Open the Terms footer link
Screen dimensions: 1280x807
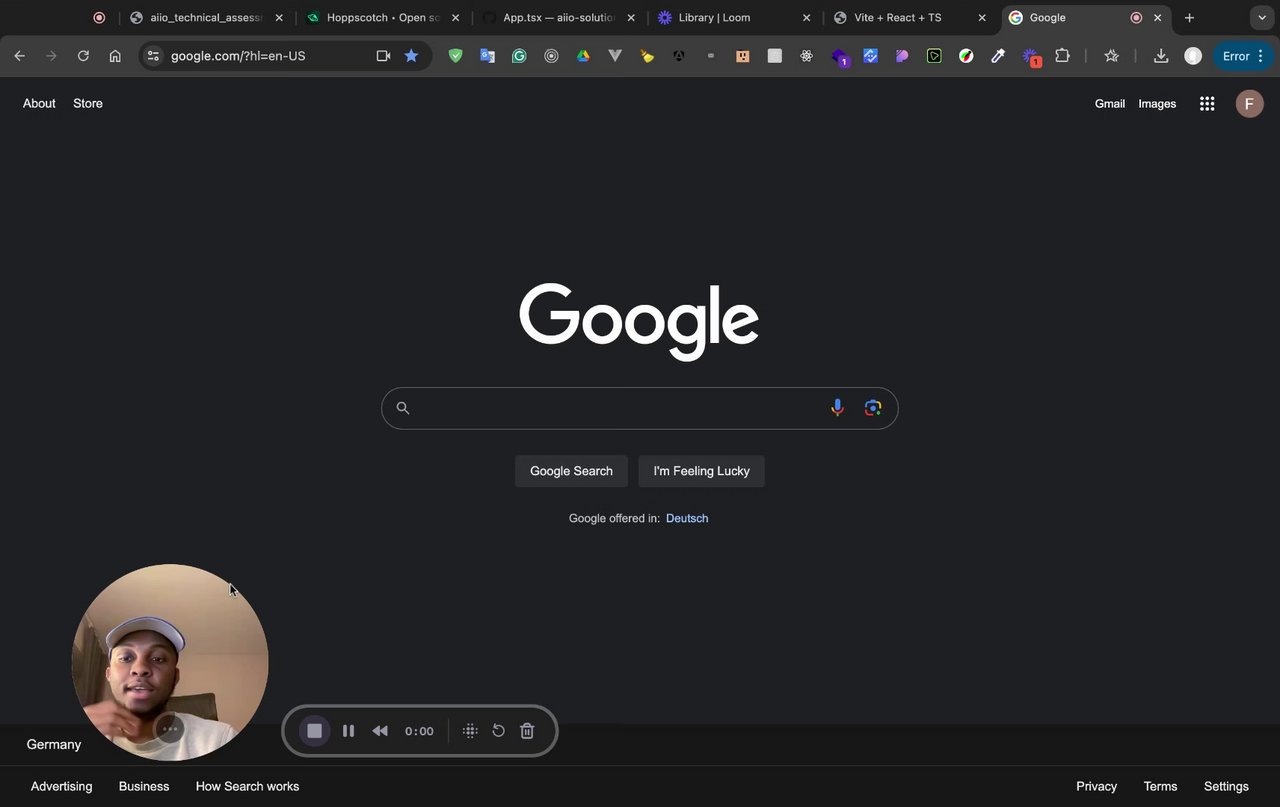click(1160, 786)
